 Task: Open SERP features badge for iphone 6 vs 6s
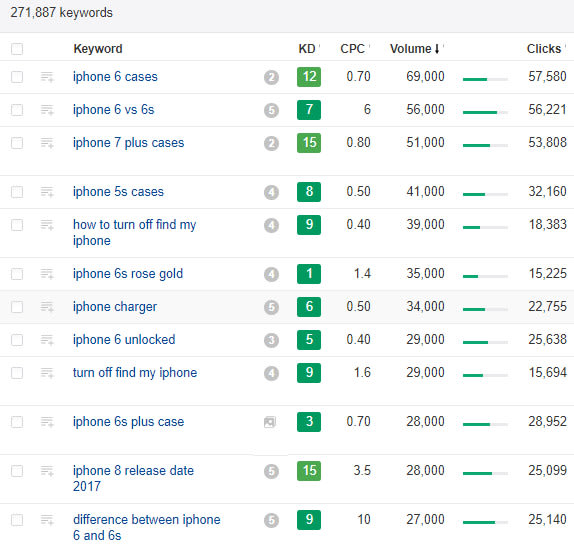pos(271,110)
